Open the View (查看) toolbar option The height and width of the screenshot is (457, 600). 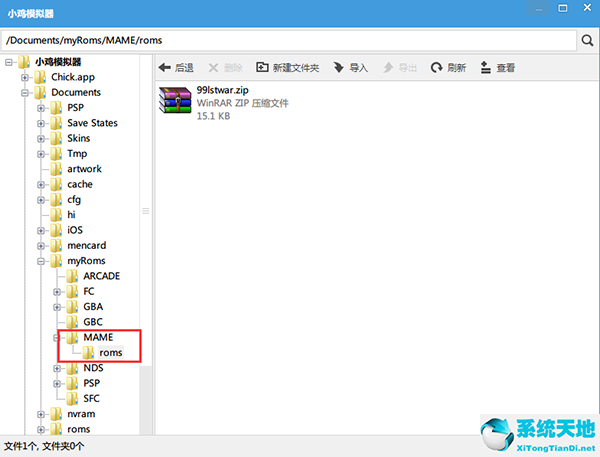pyautogui.click(x=486, y=68)
